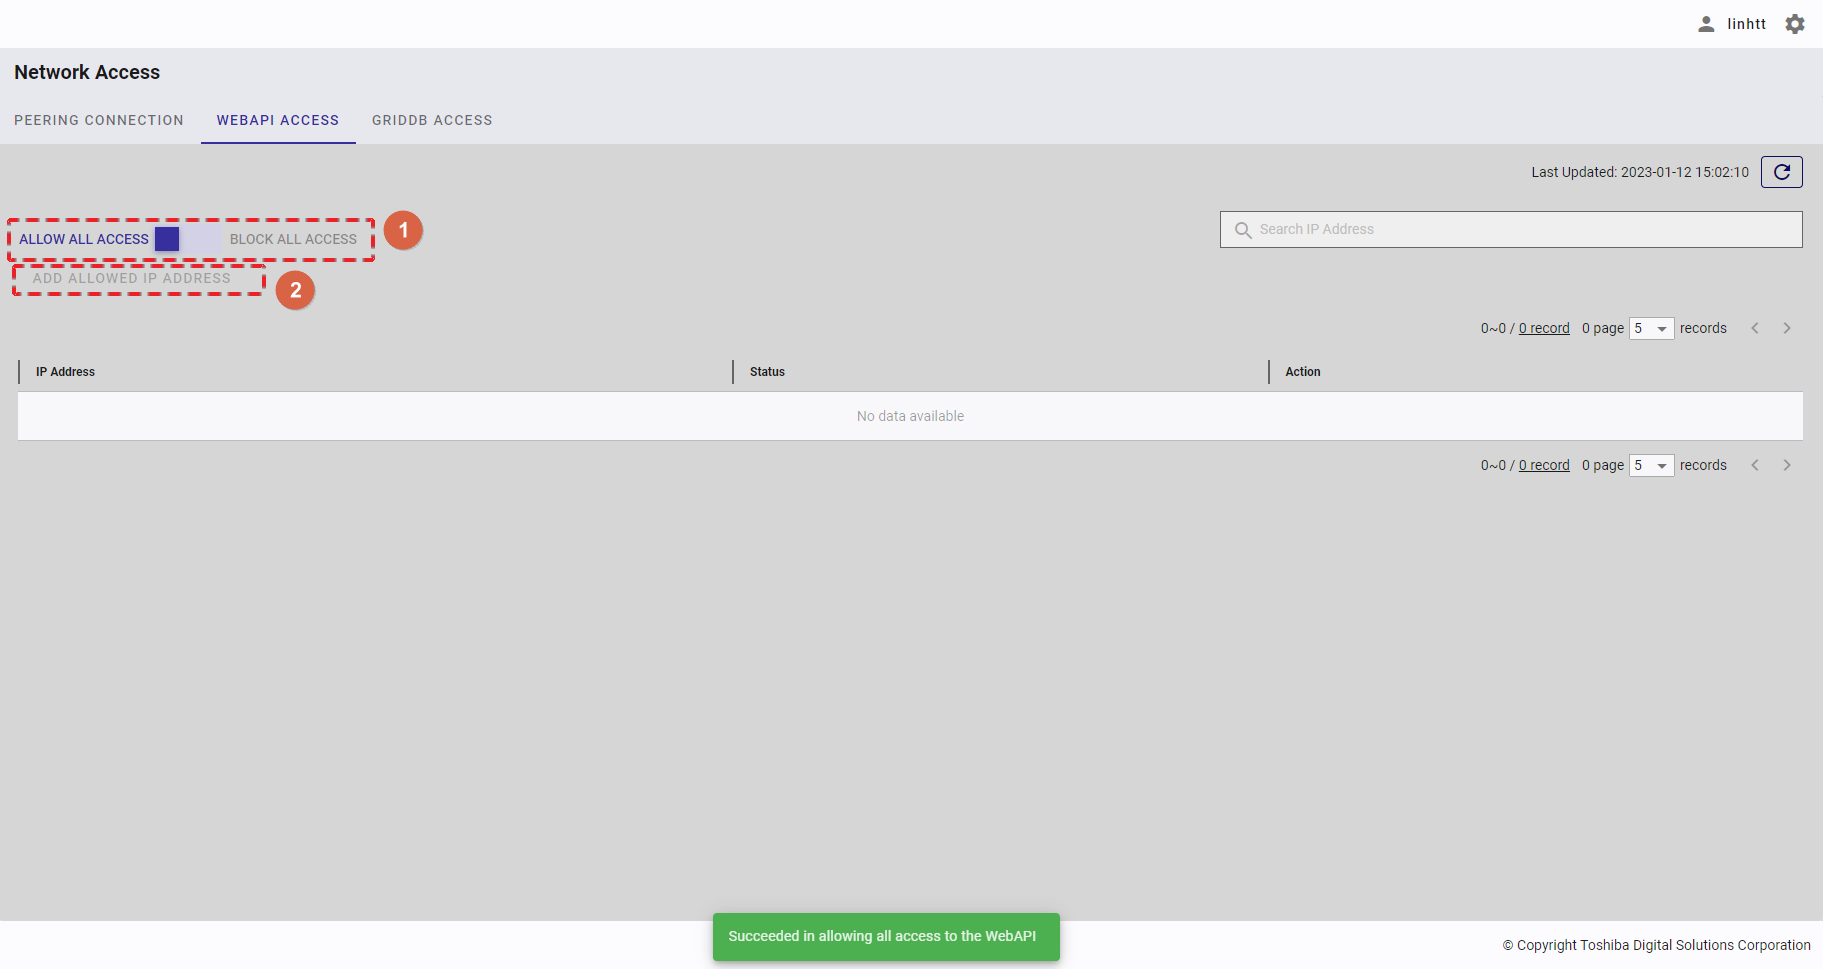This screenshot has width=1823, height=969.
Task: Go to previous page using top pagination arrow
Action: tap(1755, 328)
